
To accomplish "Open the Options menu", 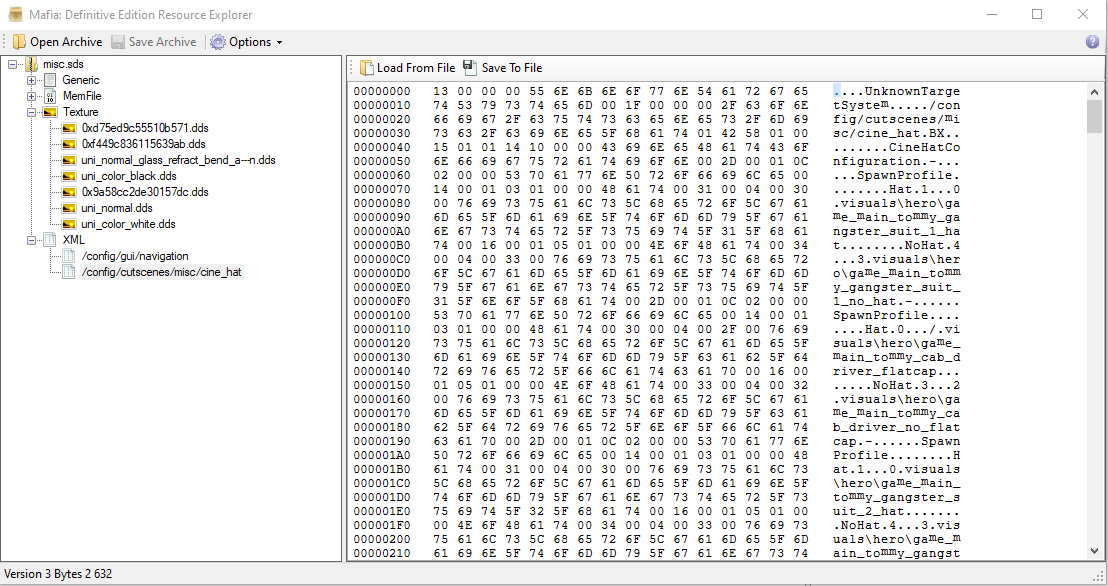I will (x=247, y=42).
